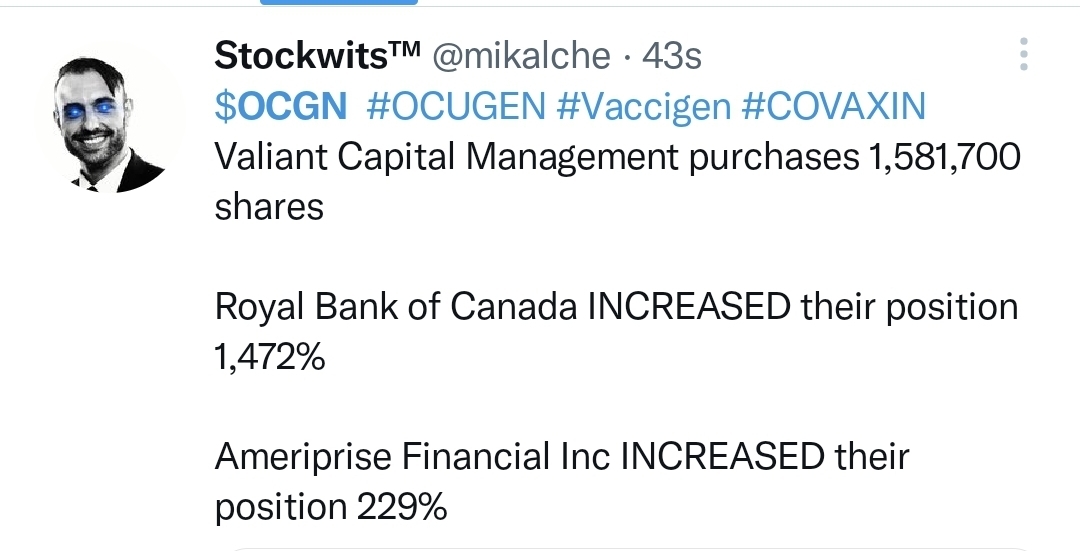The image size is (1080, 551).
Task: Select the blue active tab indicator at top
Action: point(340,3)
